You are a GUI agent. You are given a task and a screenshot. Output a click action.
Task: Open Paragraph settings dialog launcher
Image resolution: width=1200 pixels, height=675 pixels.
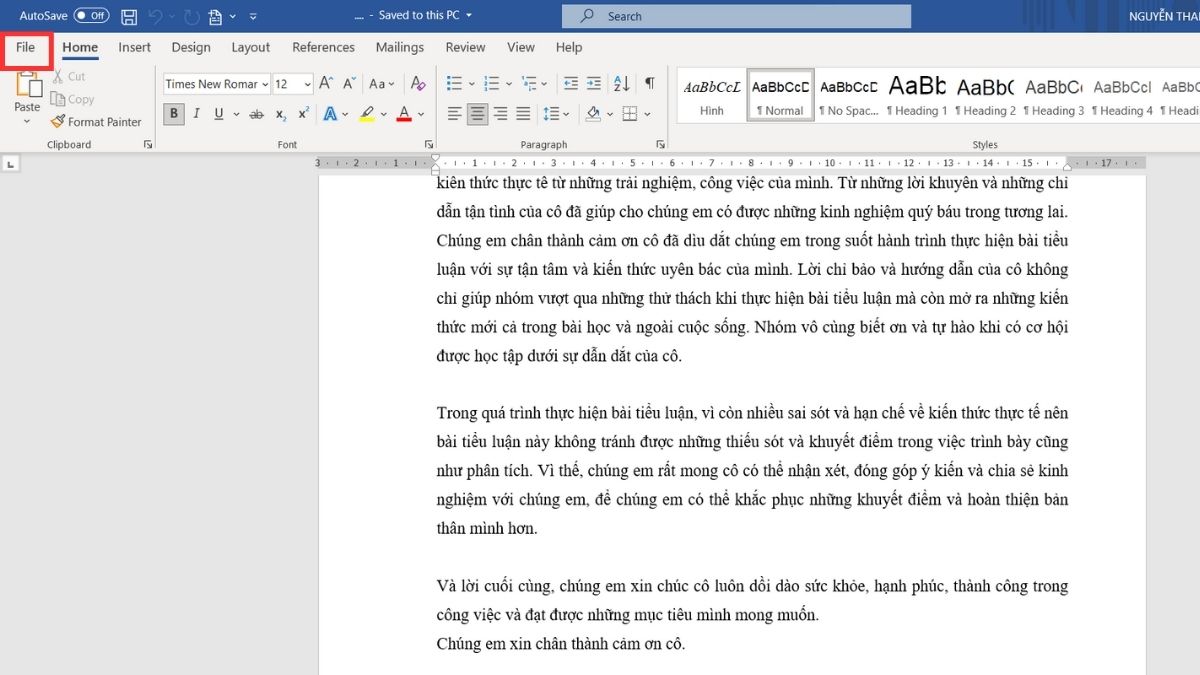[661, 145]
